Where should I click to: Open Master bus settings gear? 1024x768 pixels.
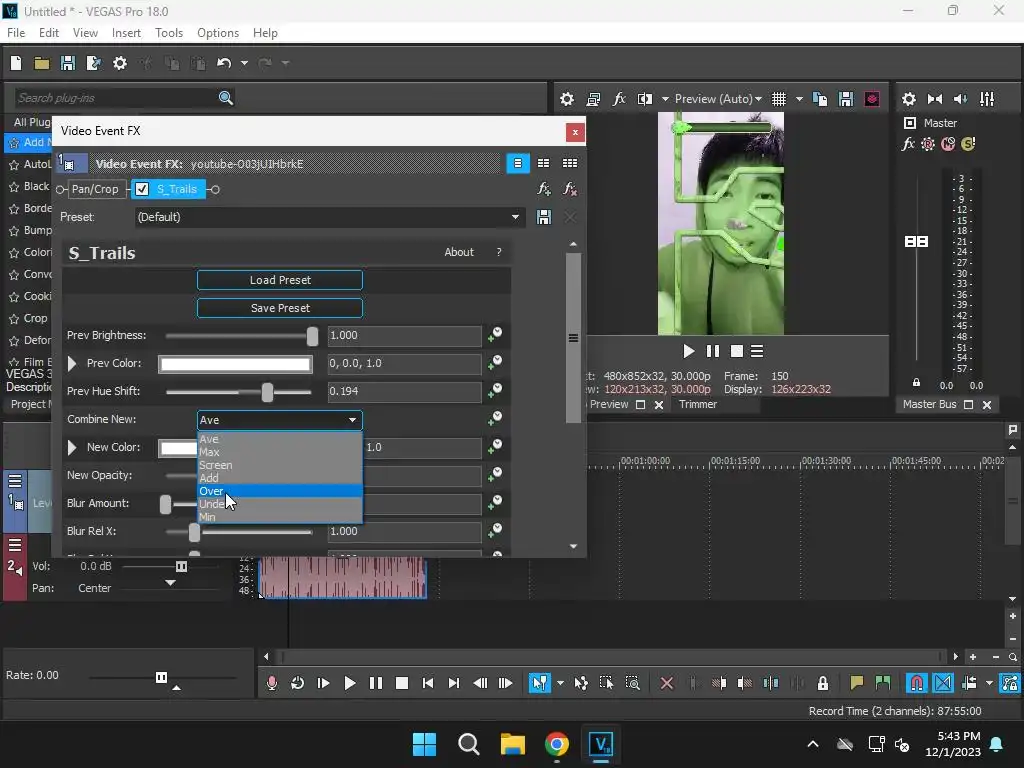point(908,99)
